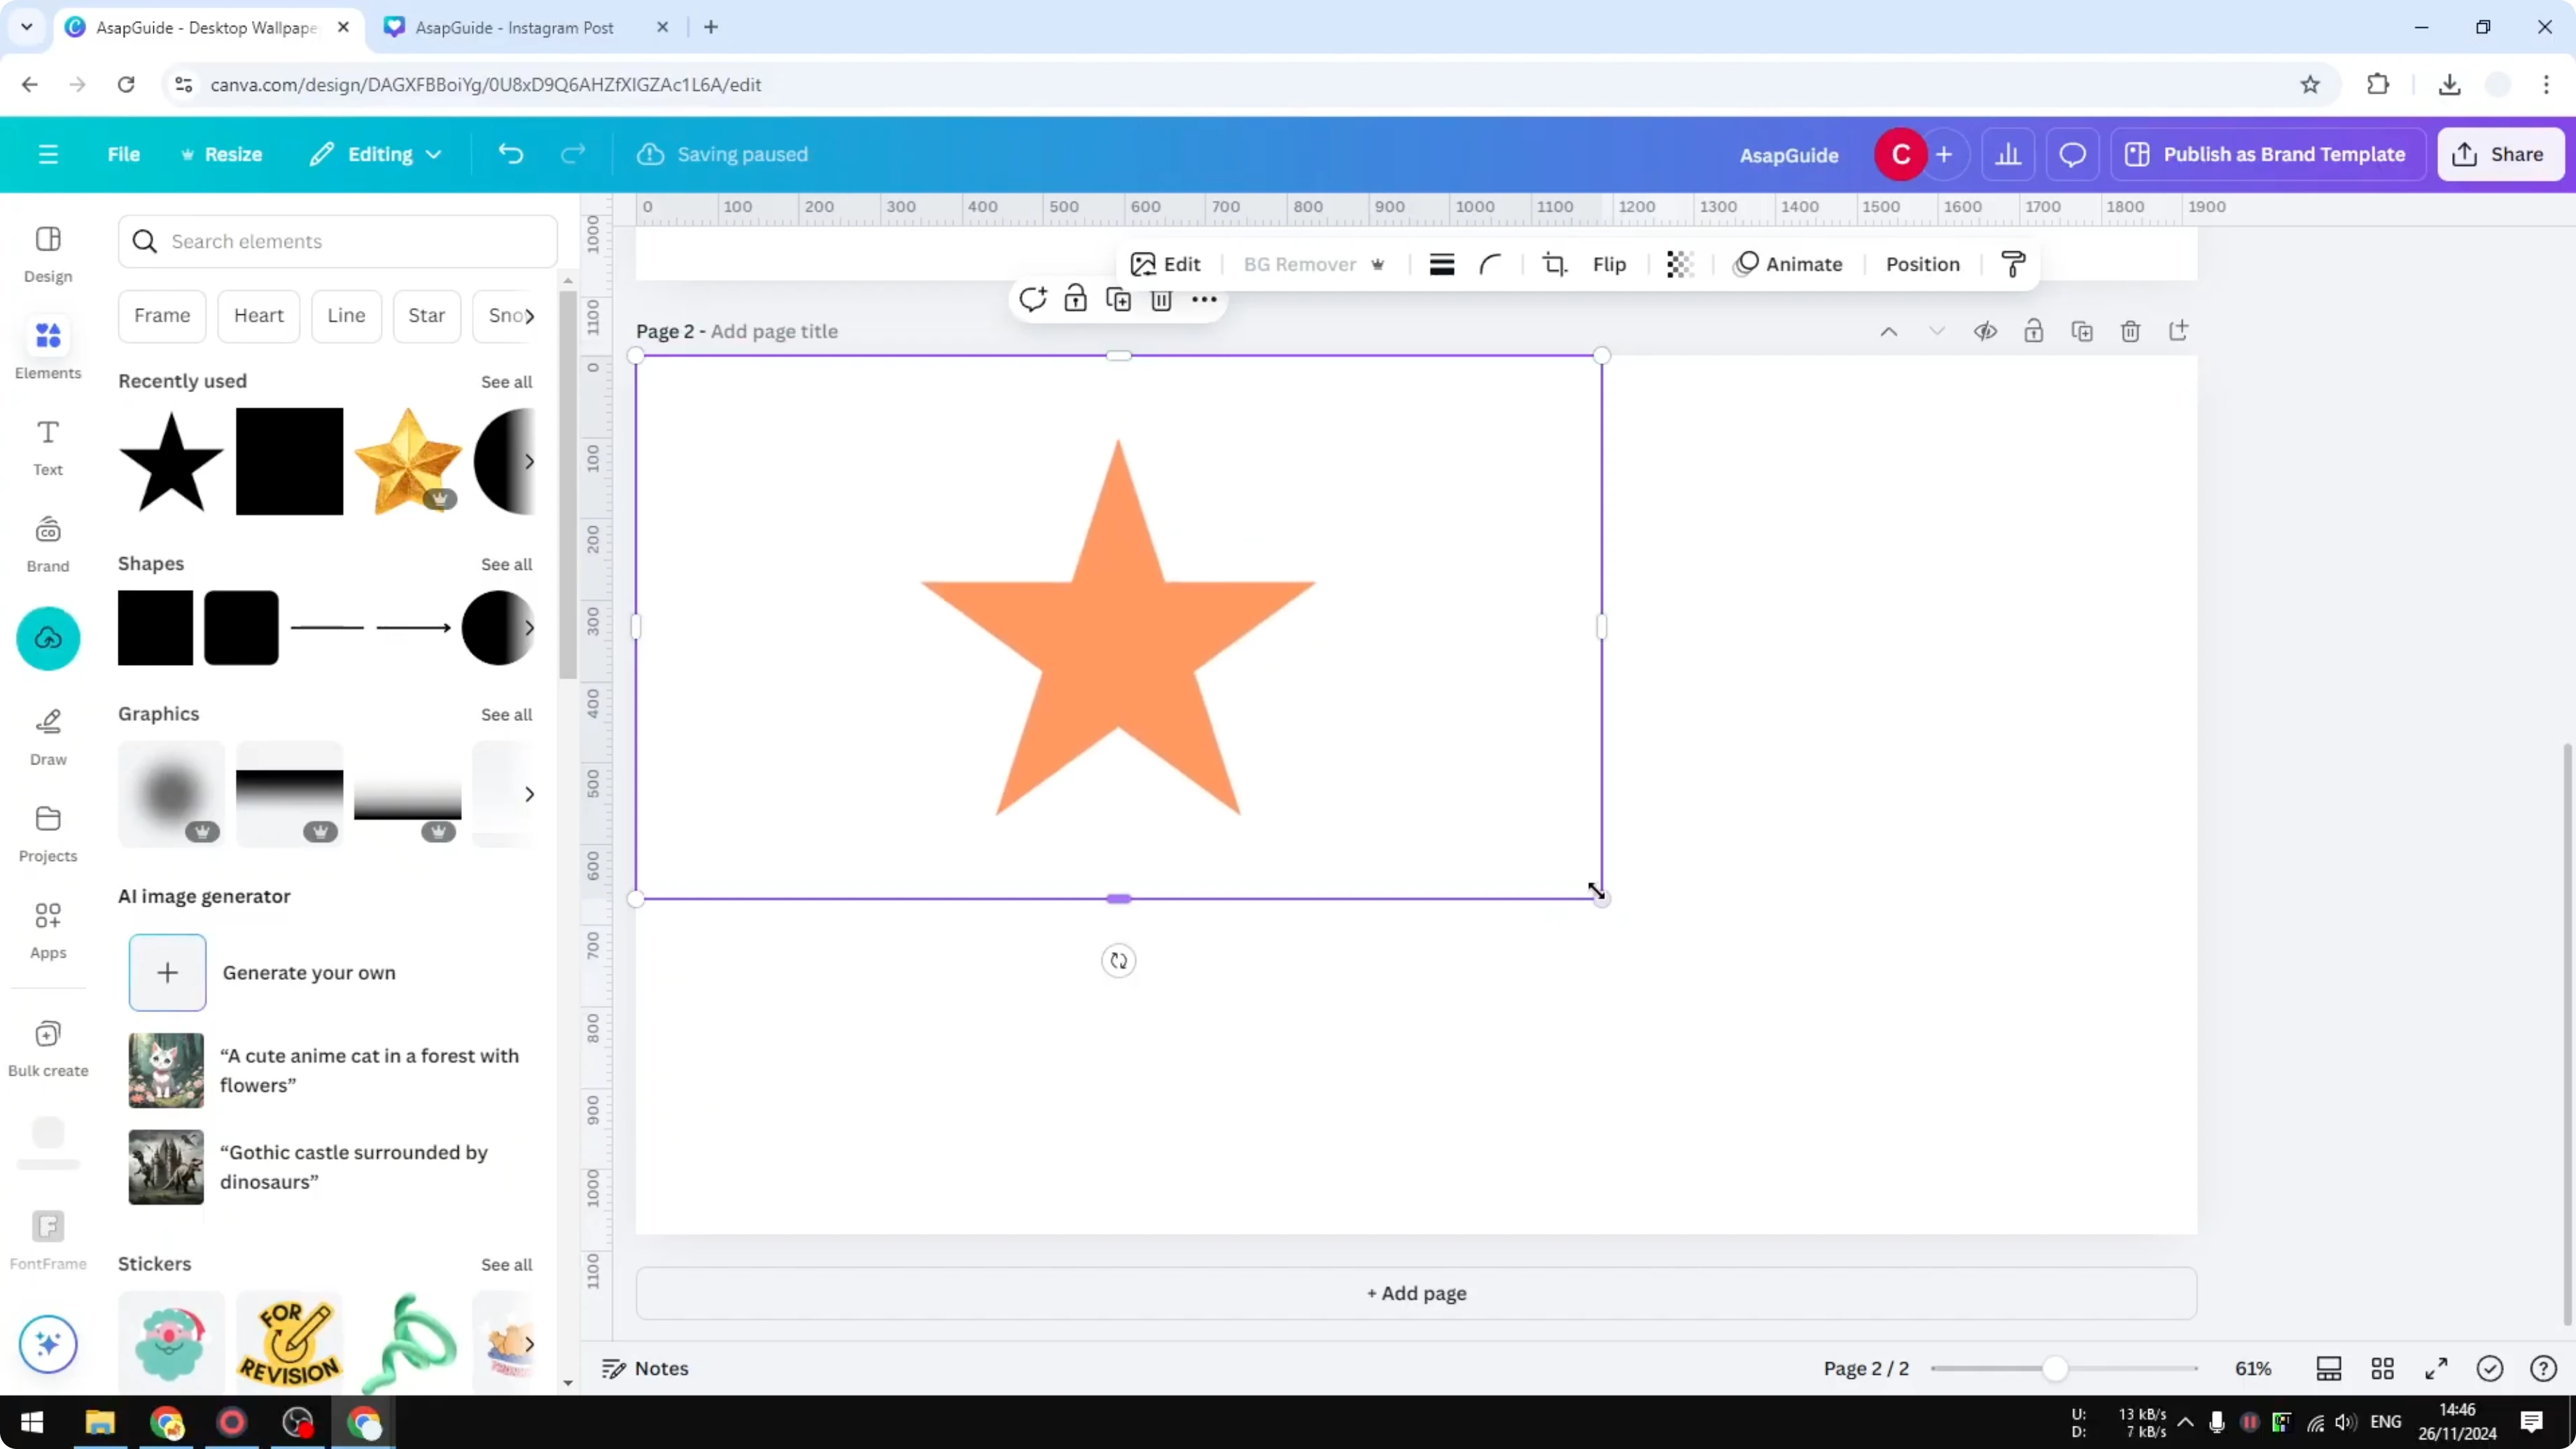Select the gothic castle generated image thumbnail
Image resolution: width=2576 pixels, height=1449 pixels.
(165, 1166)
